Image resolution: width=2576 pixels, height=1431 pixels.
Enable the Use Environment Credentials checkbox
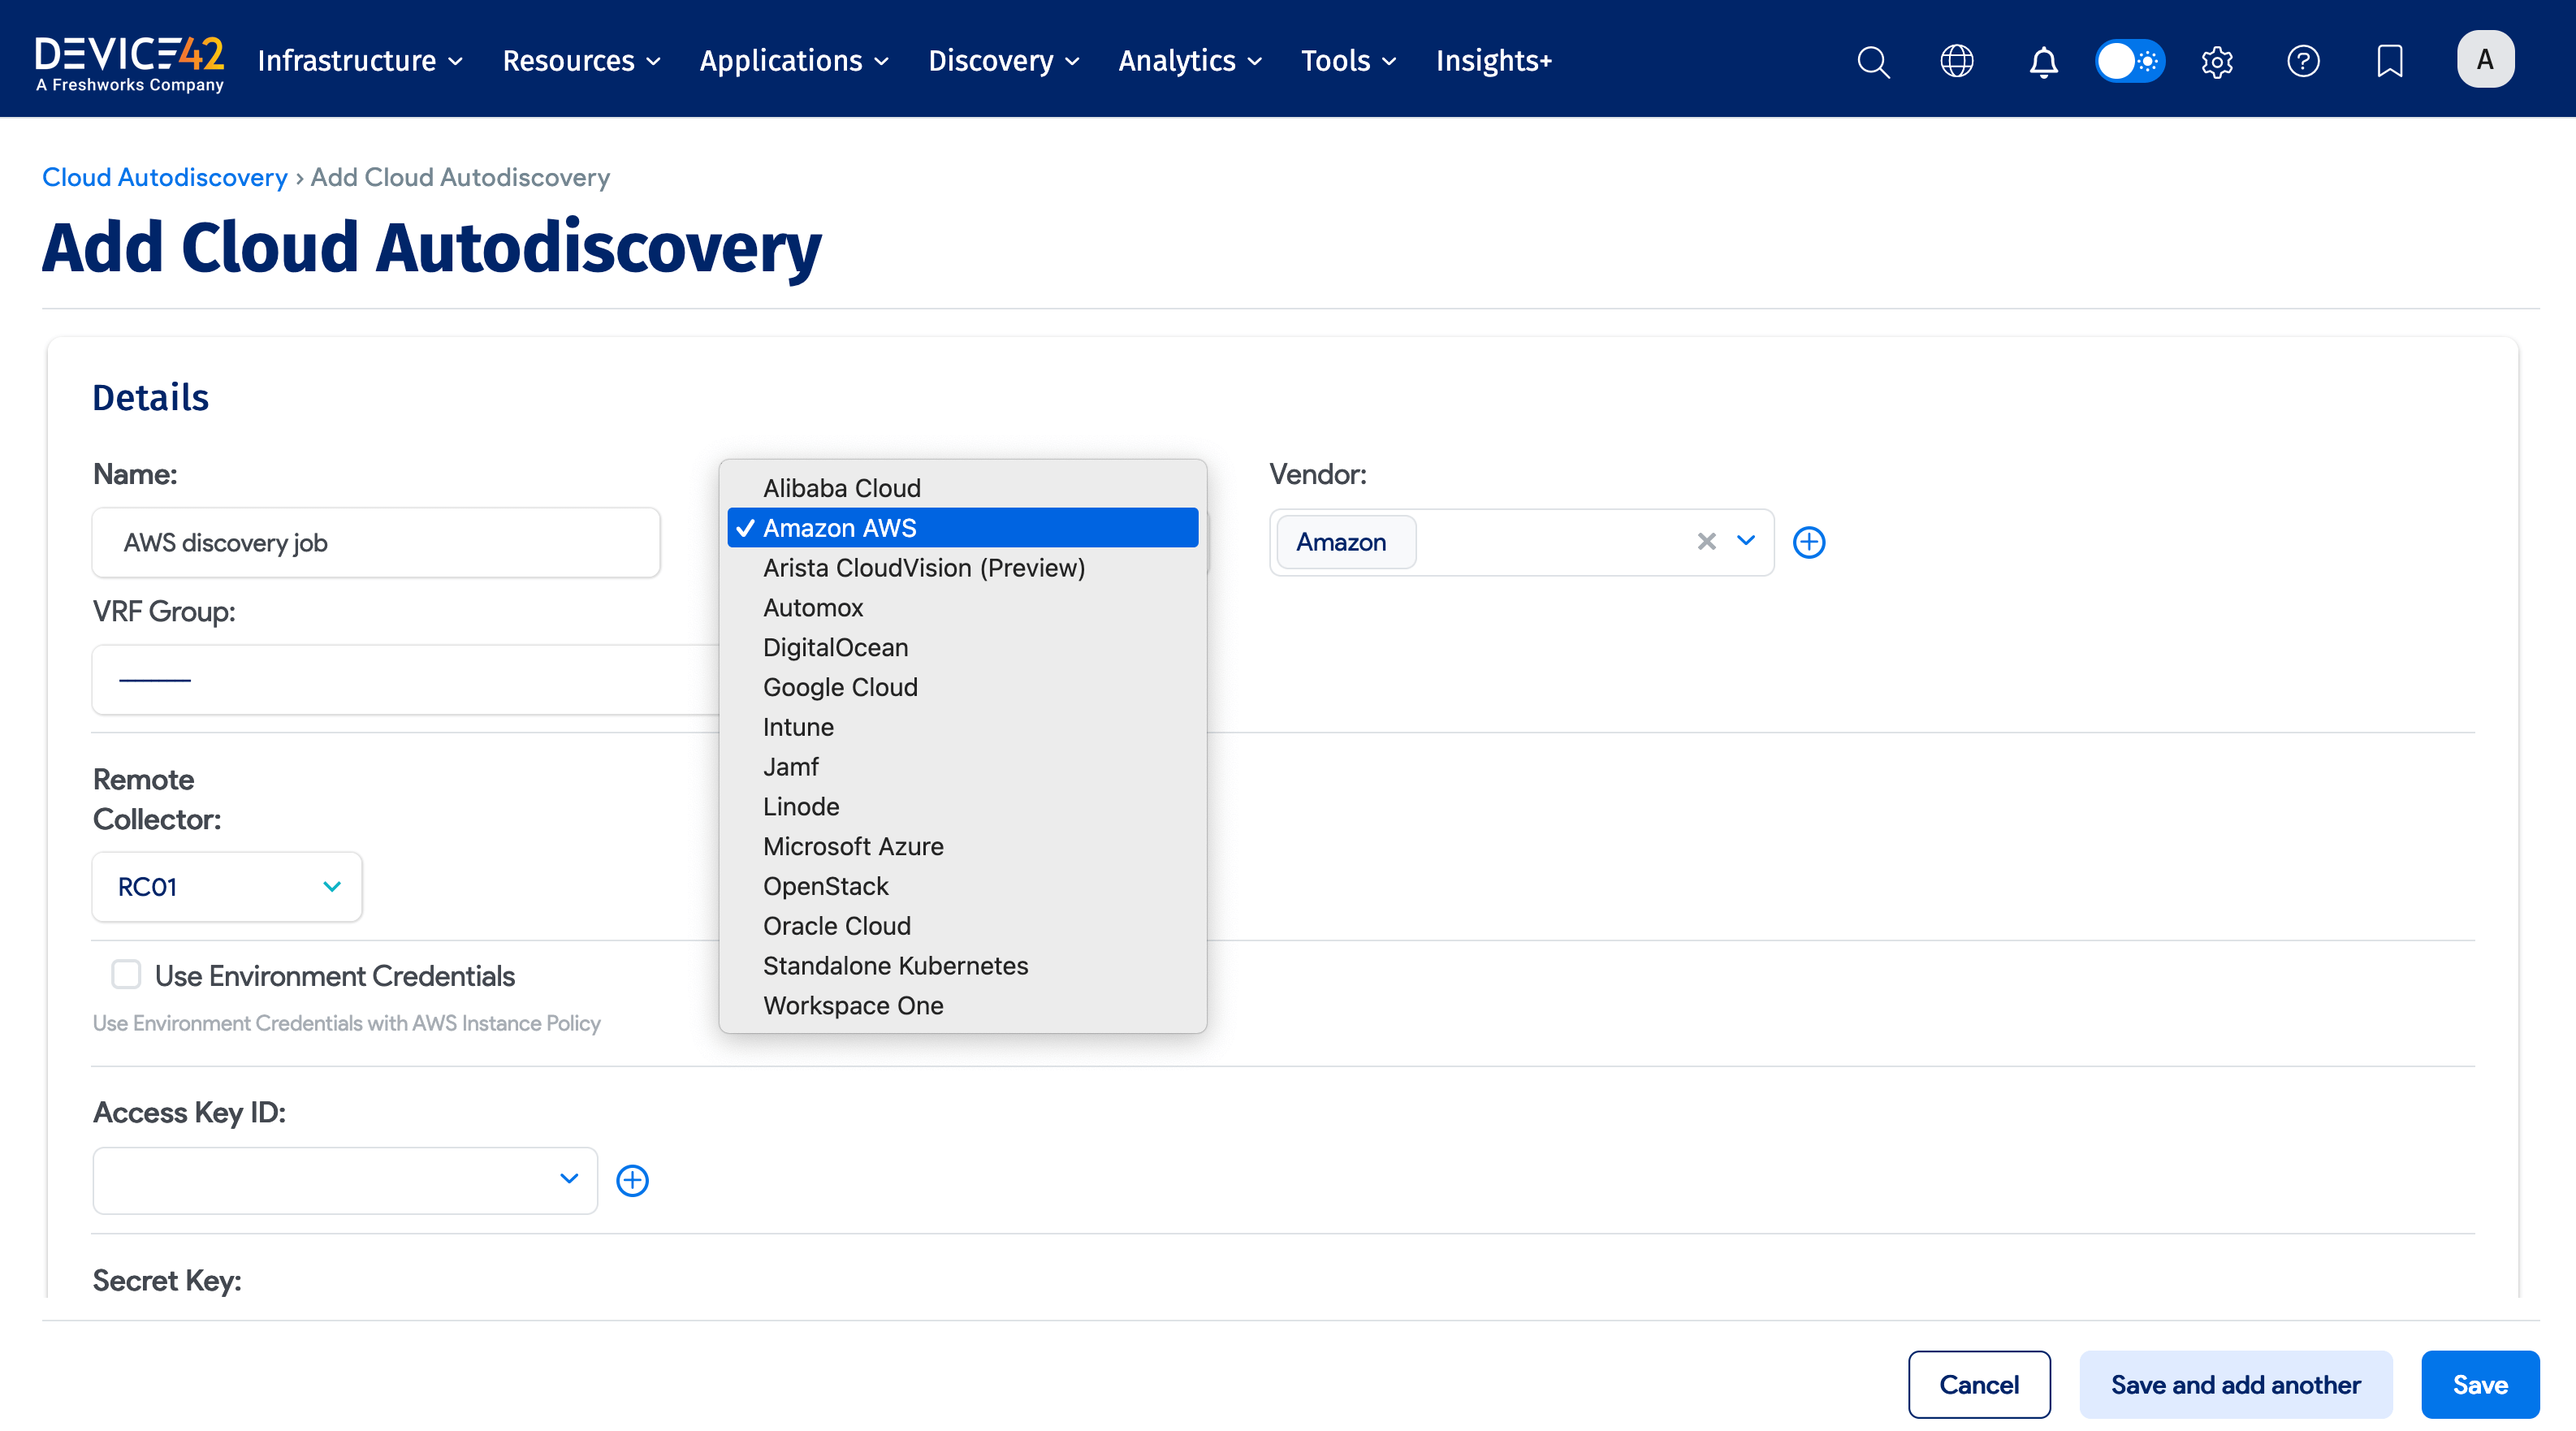click(x=126, y=974)
